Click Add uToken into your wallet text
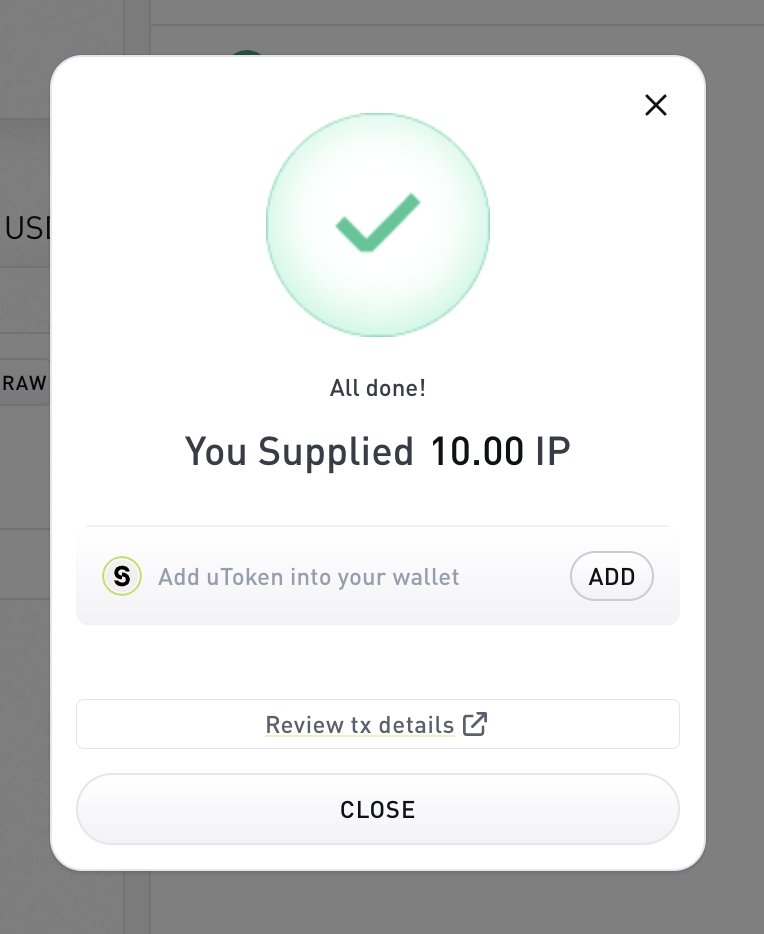This screenshot has width=764, height=934. [x=308, y=577]
